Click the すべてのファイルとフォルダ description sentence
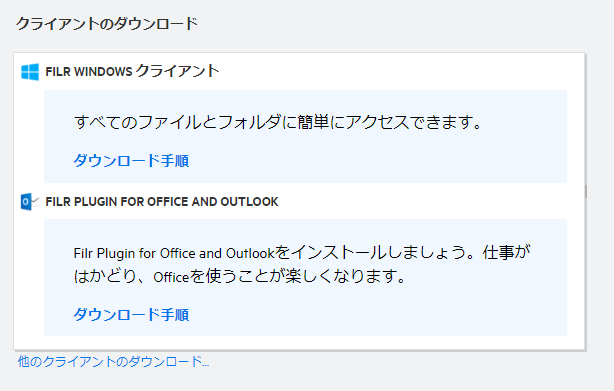The height and width of the screenshot is (391, 614). tap(278, 122)
